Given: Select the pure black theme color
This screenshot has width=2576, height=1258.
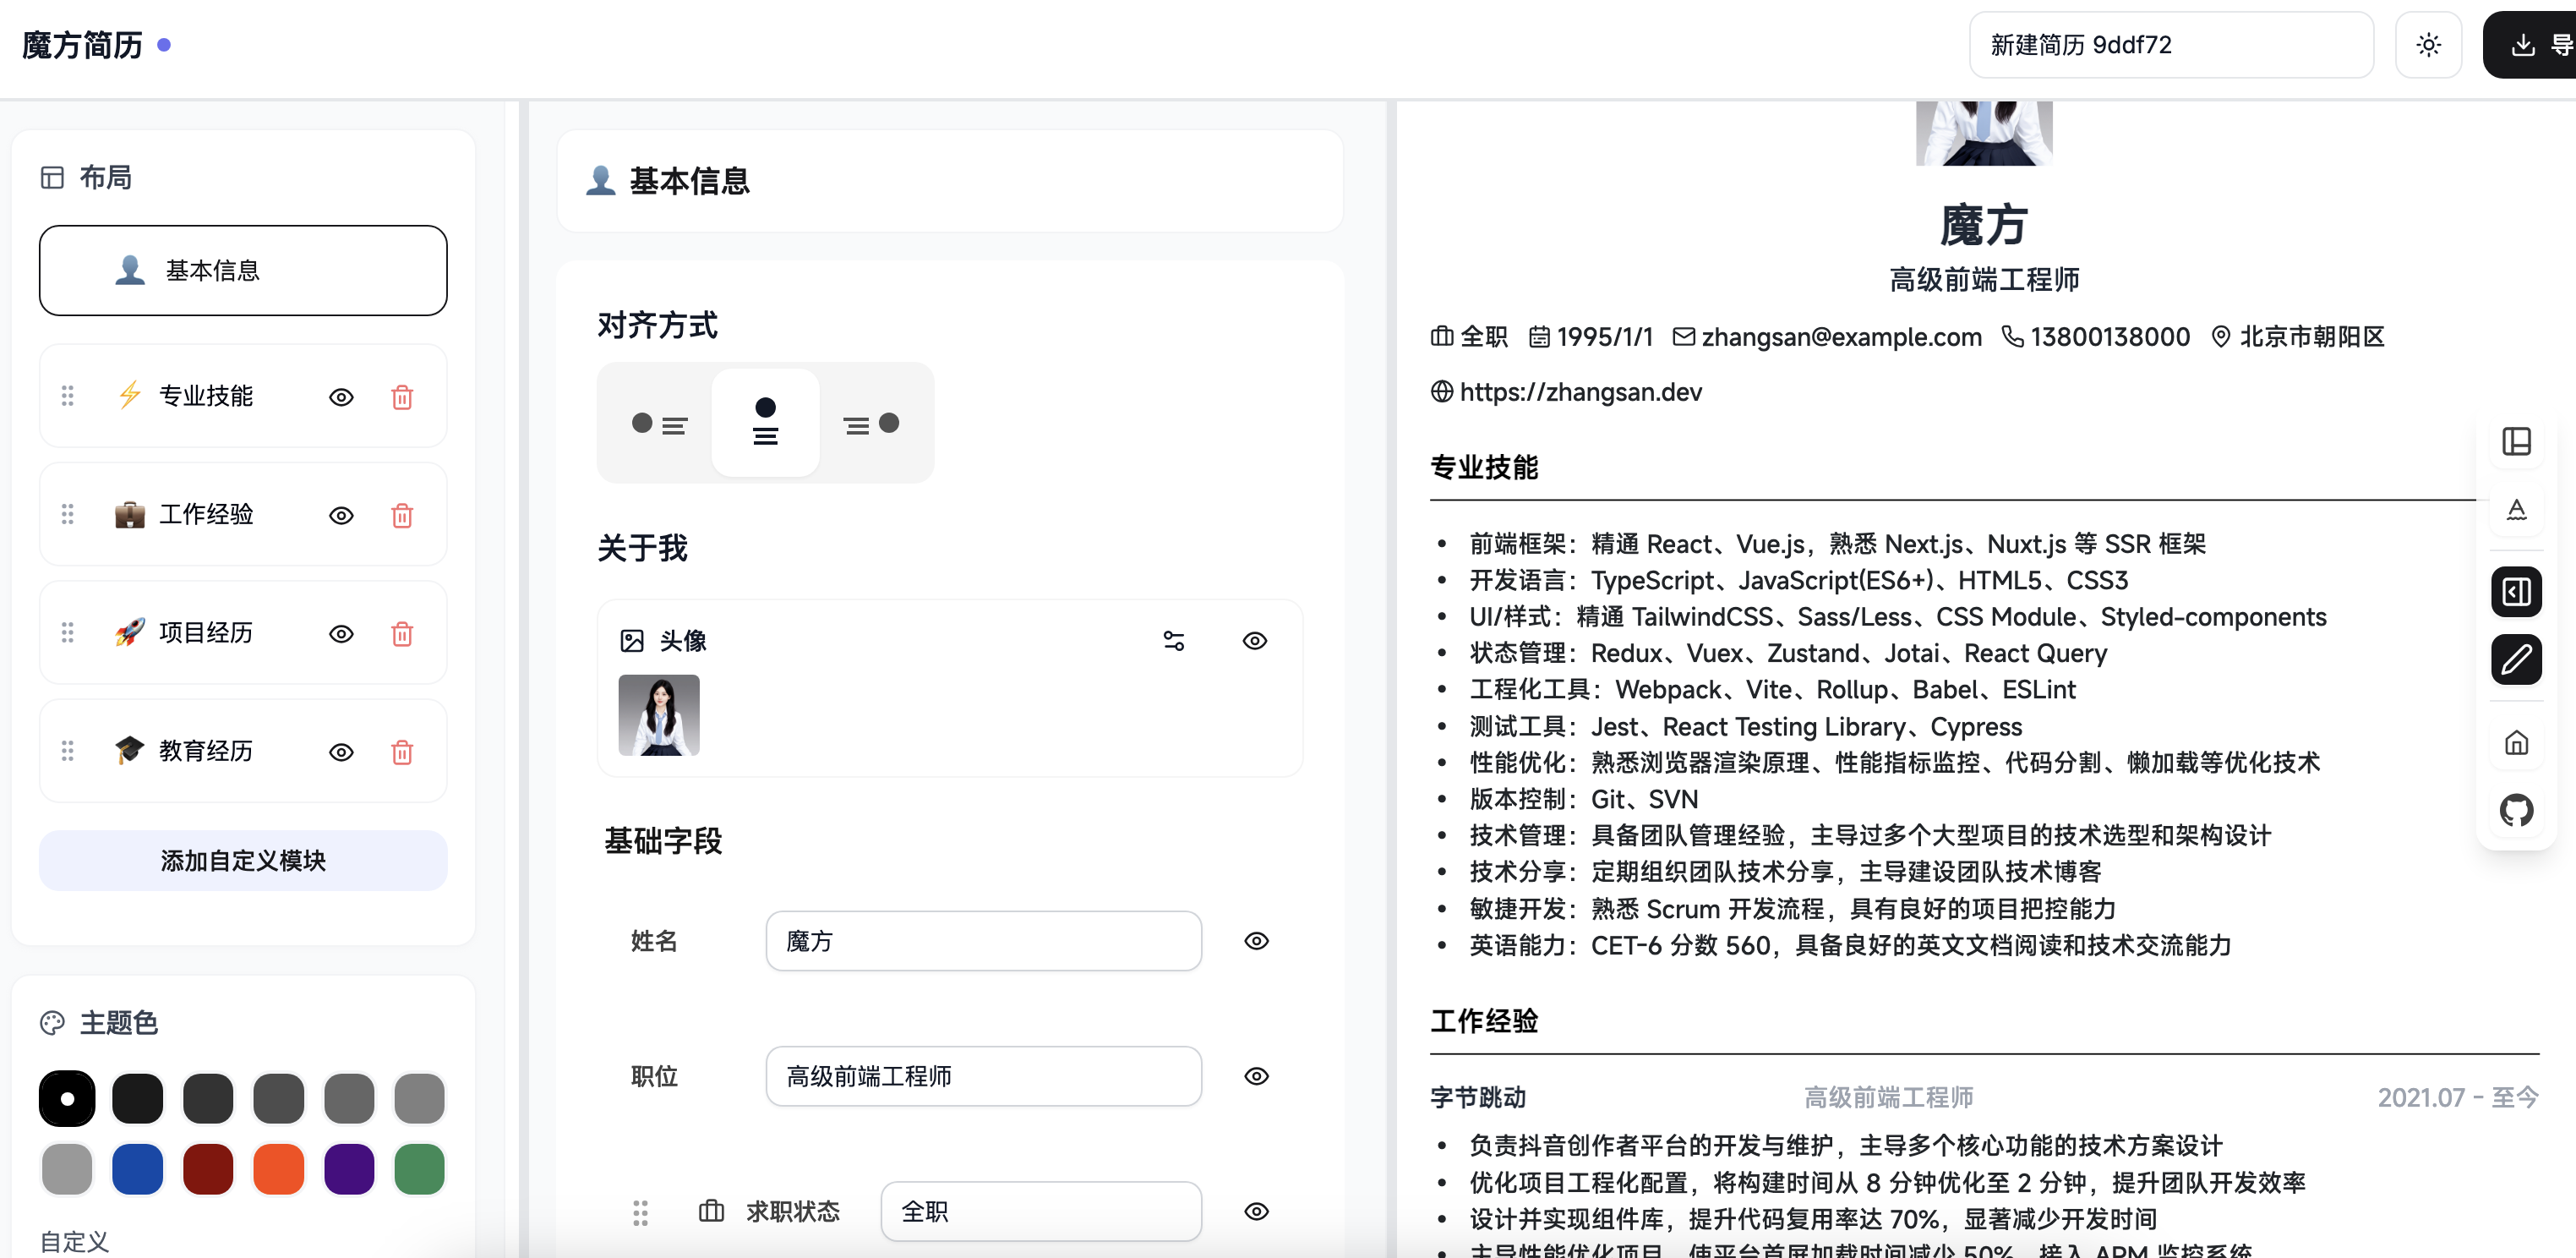Looking at the screenshot, I should [67, 1098].
